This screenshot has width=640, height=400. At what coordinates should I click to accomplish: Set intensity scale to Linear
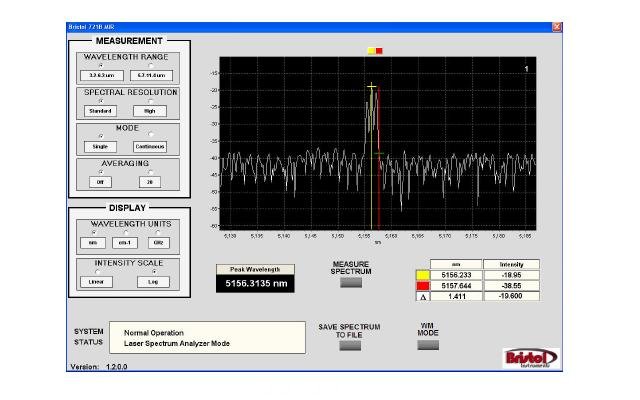[x=97, y=282]
